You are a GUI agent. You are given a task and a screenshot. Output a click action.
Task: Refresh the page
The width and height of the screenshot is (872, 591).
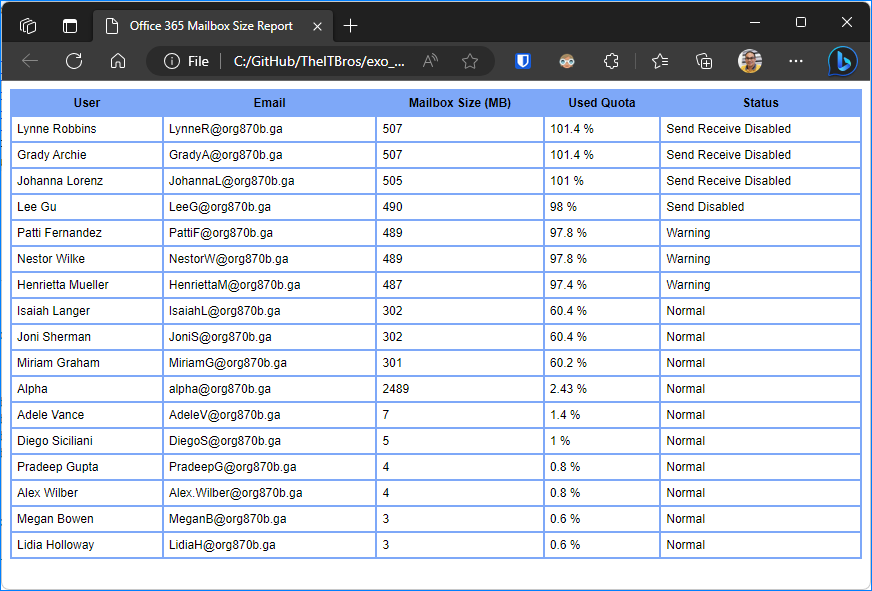coord(74,61)
